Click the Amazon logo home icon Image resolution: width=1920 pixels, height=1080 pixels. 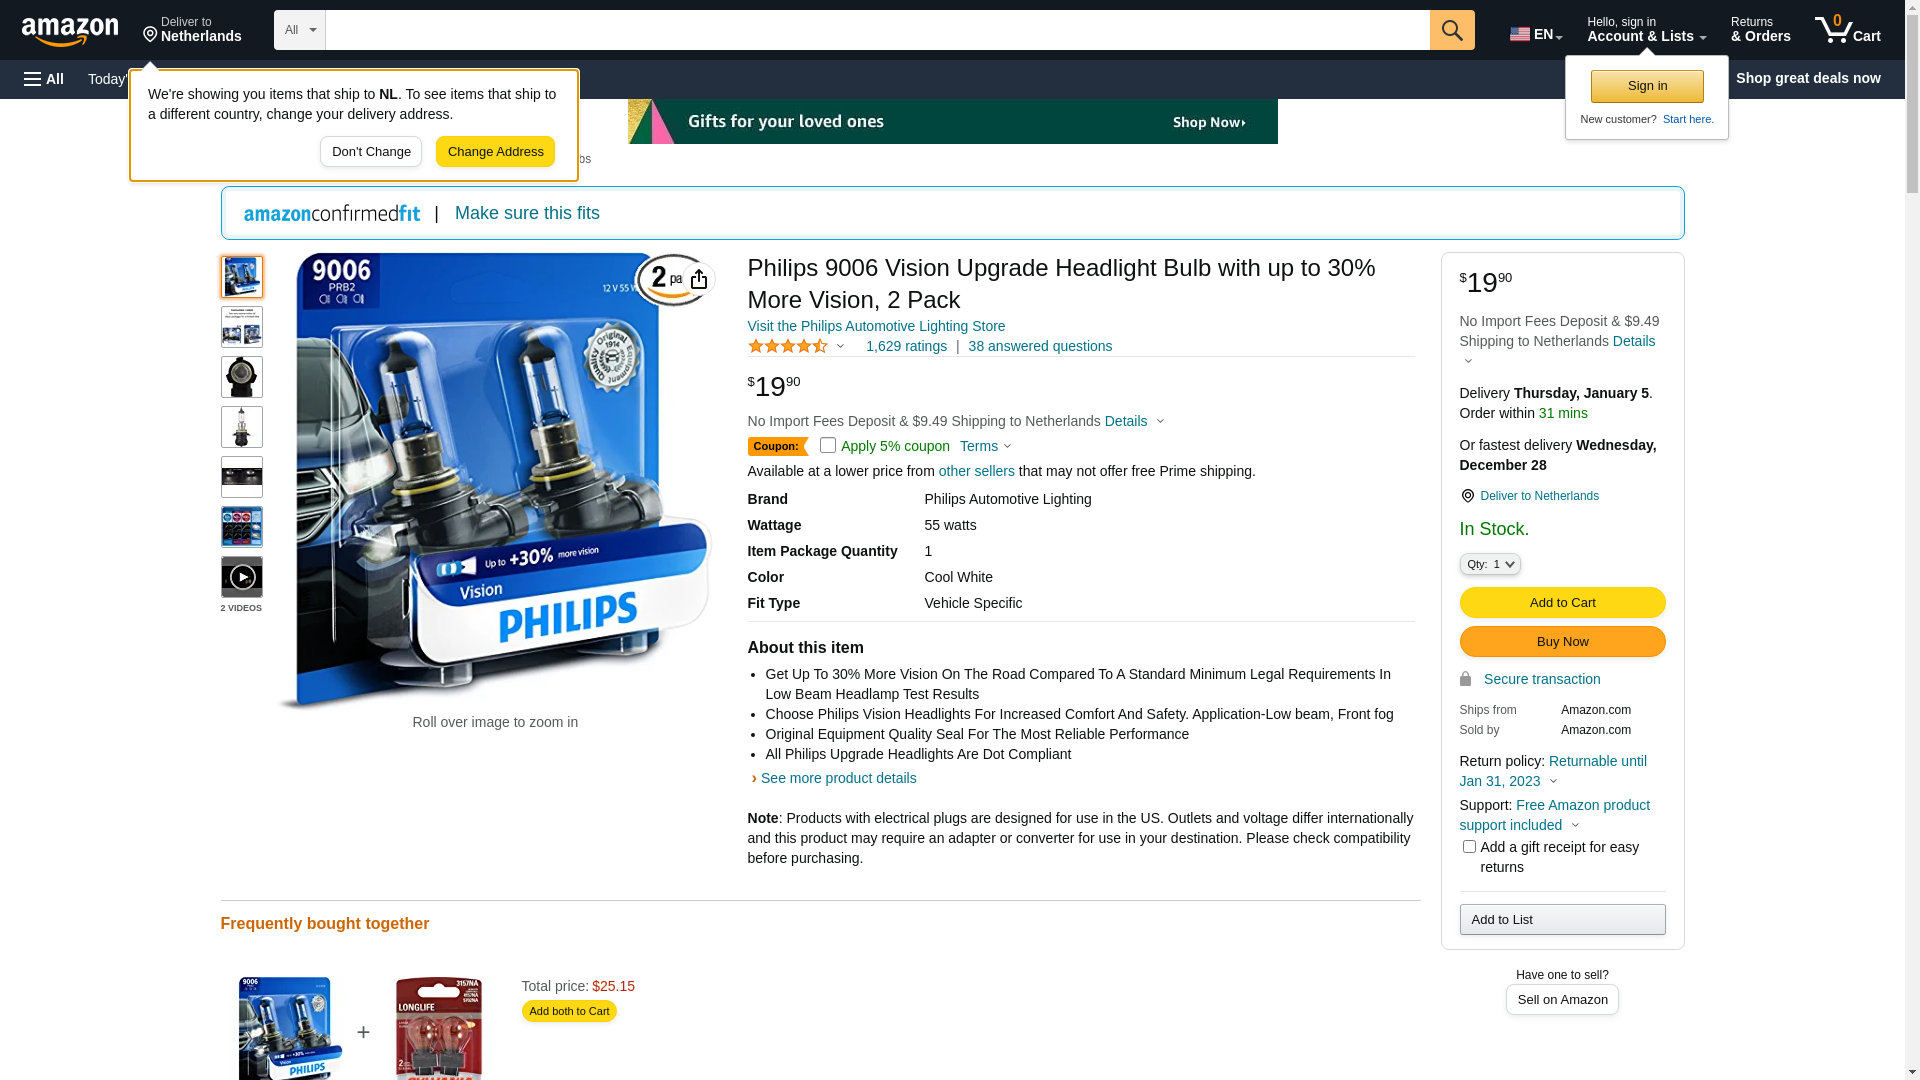70,31
